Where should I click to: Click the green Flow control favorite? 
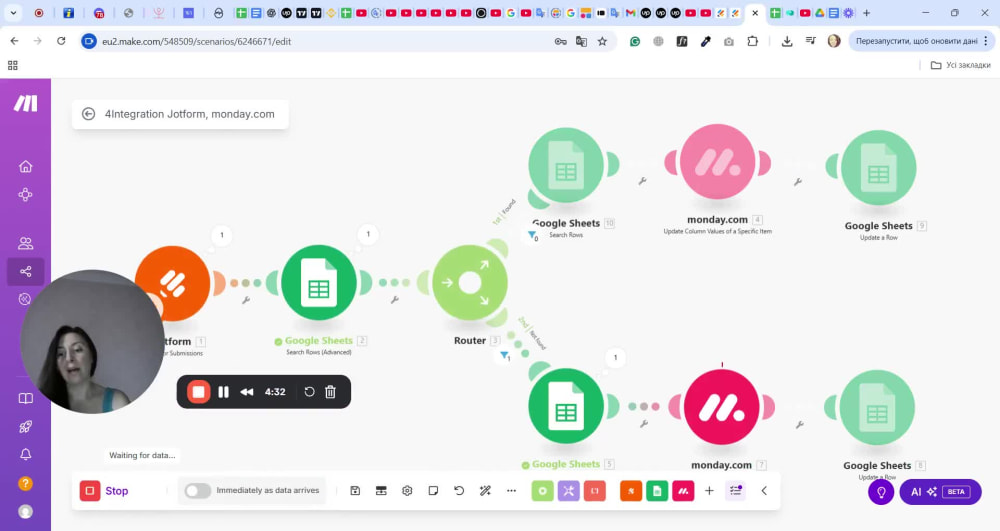(543, 491)
